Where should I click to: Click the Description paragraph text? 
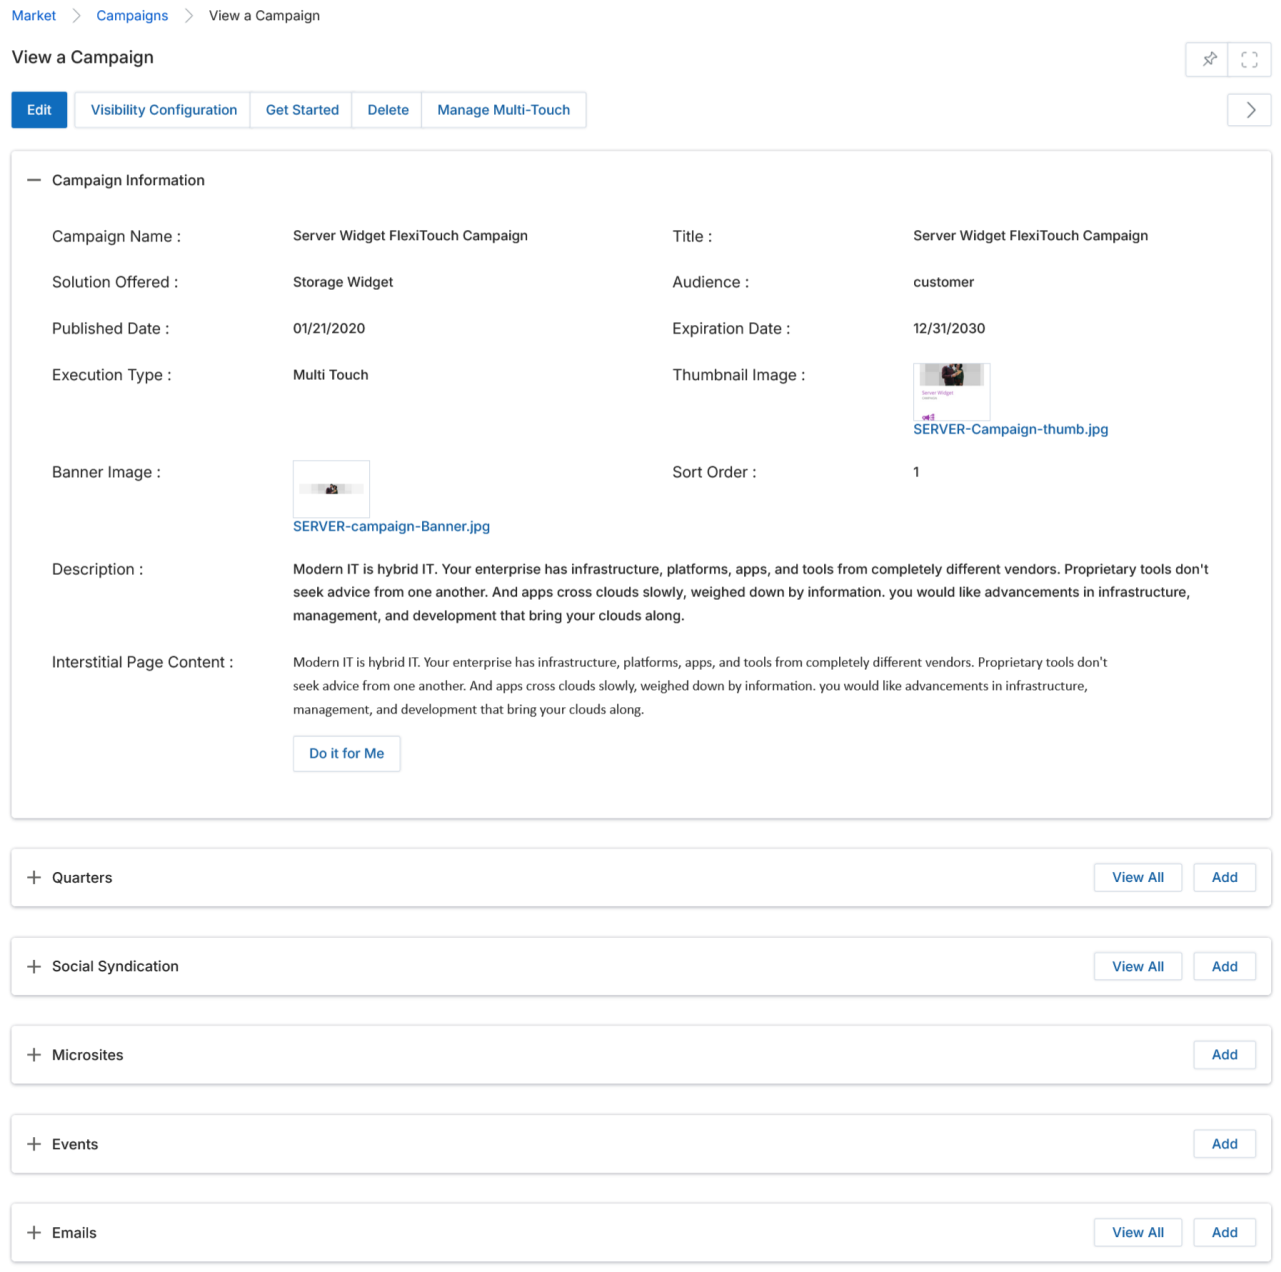click(x=751, y=592)
